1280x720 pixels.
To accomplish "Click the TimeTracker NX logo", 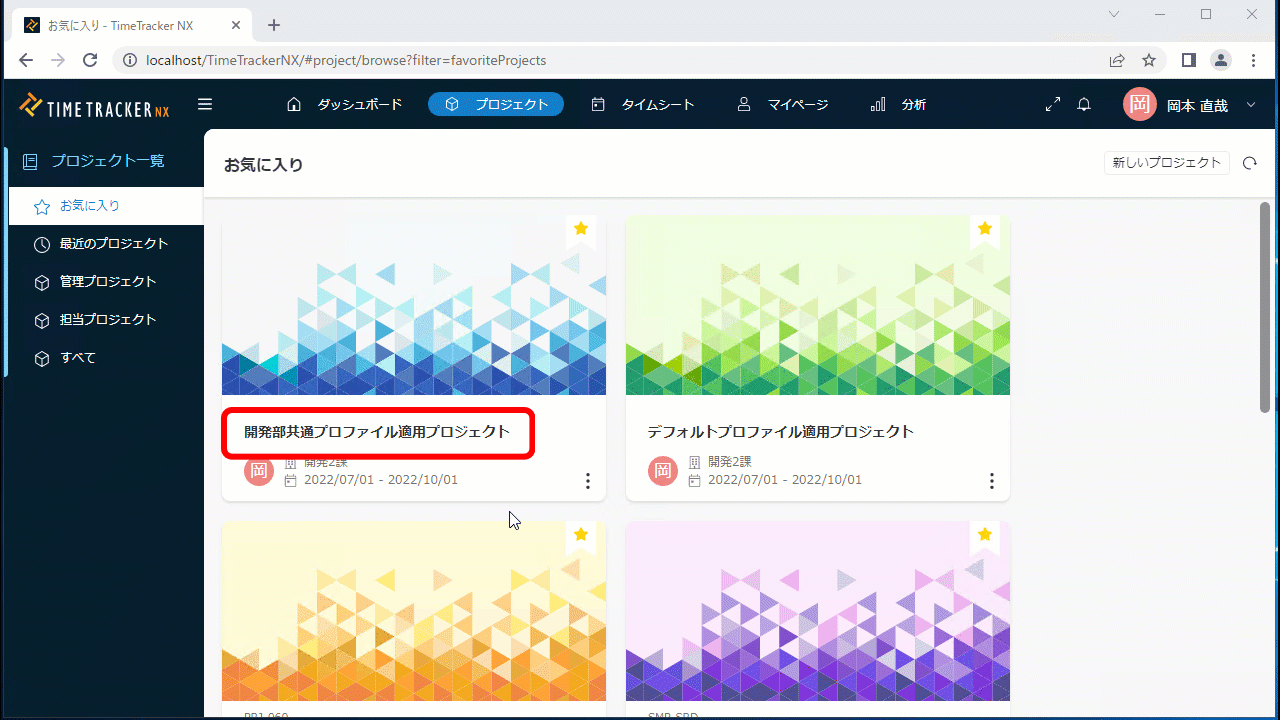I will click(95, 105).
